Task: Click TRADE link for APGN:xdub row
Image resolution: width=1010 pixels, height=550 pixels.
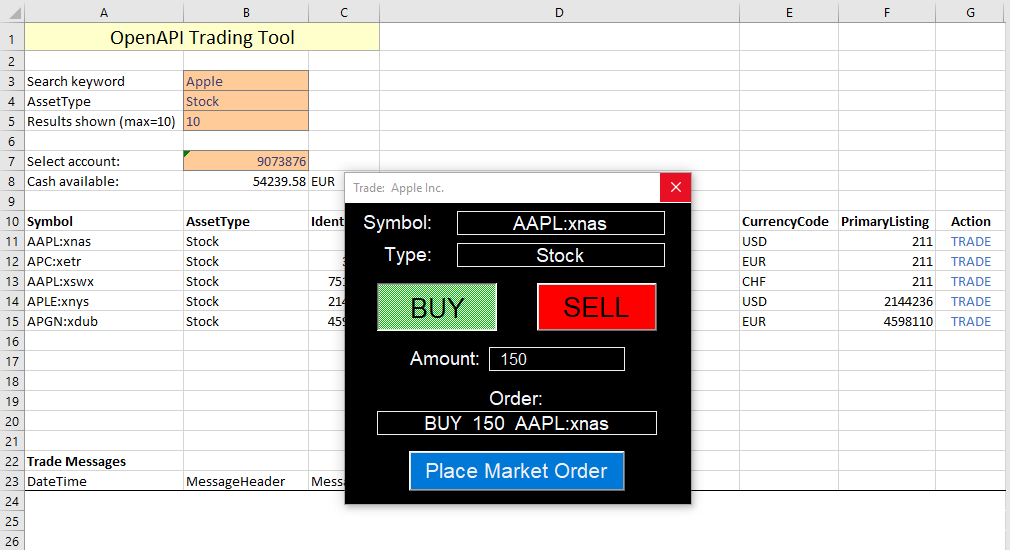Action: click(x=970, y=321)
